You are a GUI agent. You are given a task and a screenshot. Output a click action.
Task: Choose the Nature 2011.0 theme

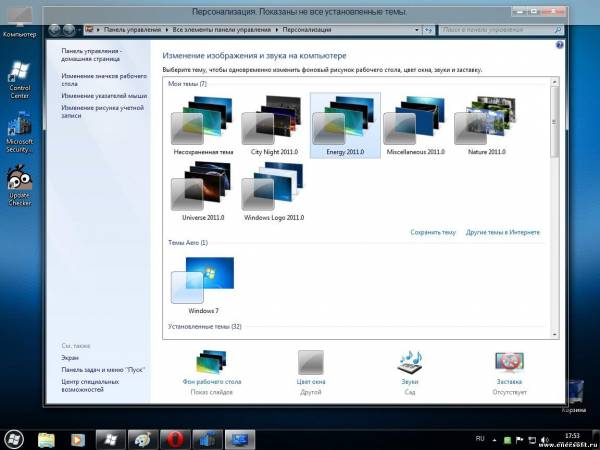[x=486, y=125]
